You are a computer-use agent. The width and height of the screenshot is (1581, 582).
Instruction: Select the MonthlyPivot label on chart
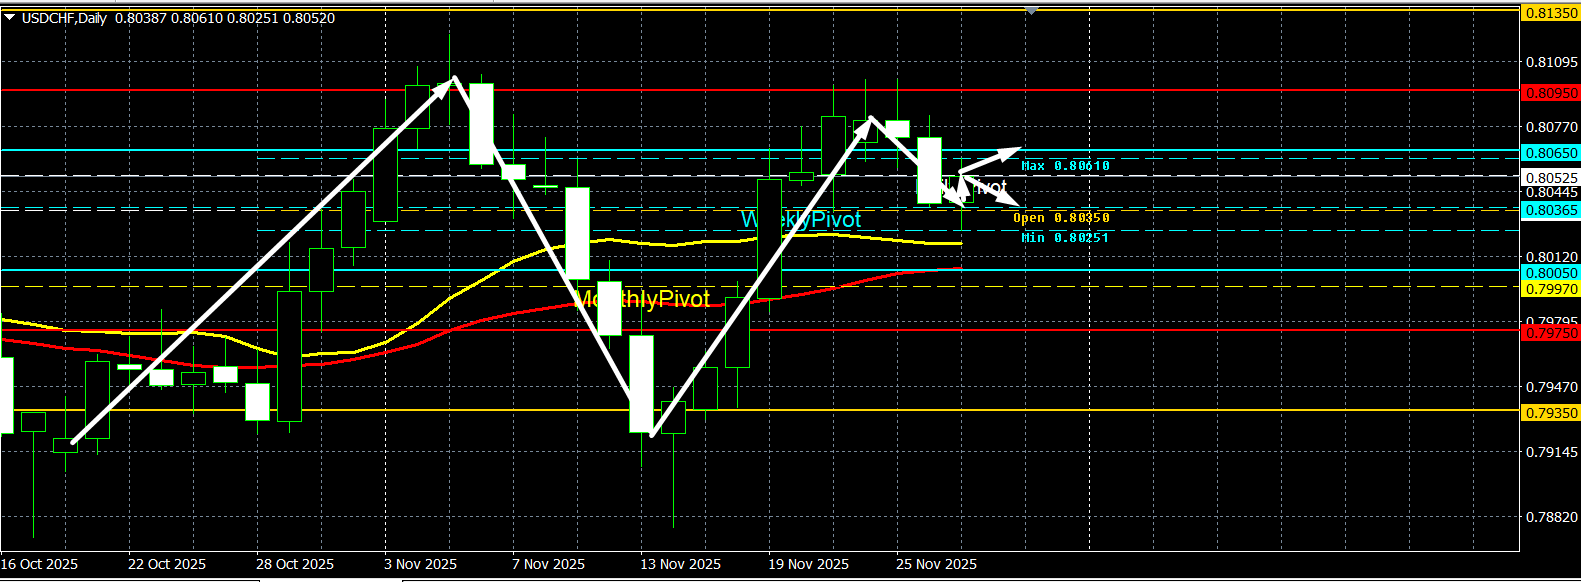coord(642,299)
